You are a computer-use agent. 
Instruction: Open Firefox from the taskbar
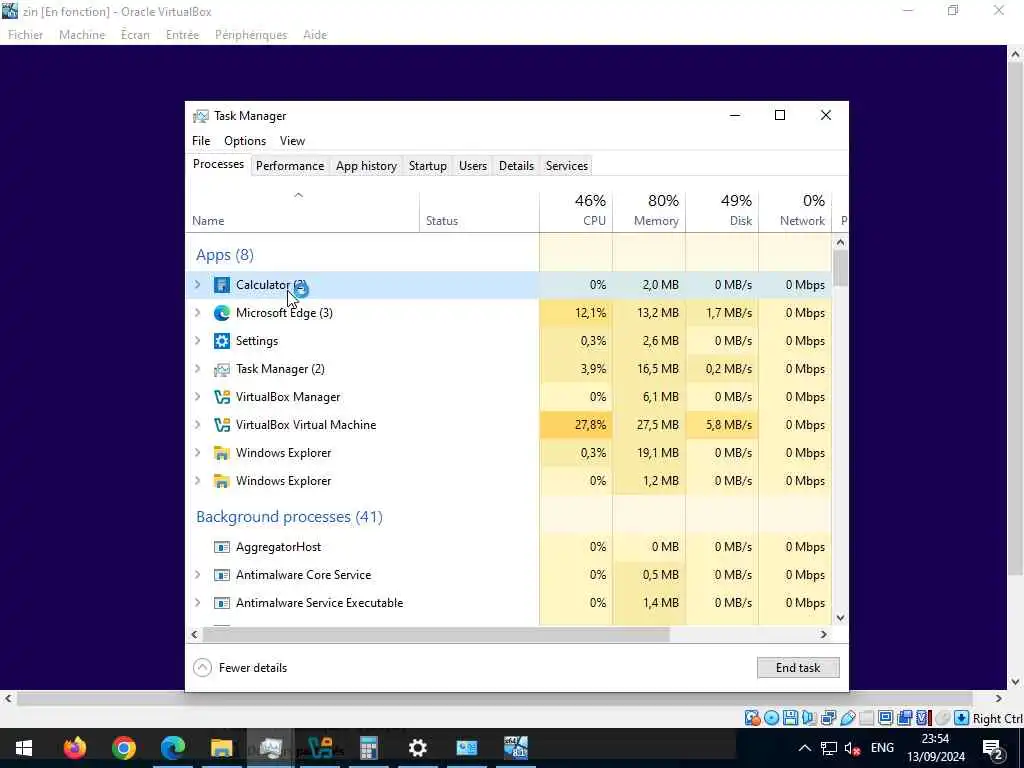(x=74, y=748)
